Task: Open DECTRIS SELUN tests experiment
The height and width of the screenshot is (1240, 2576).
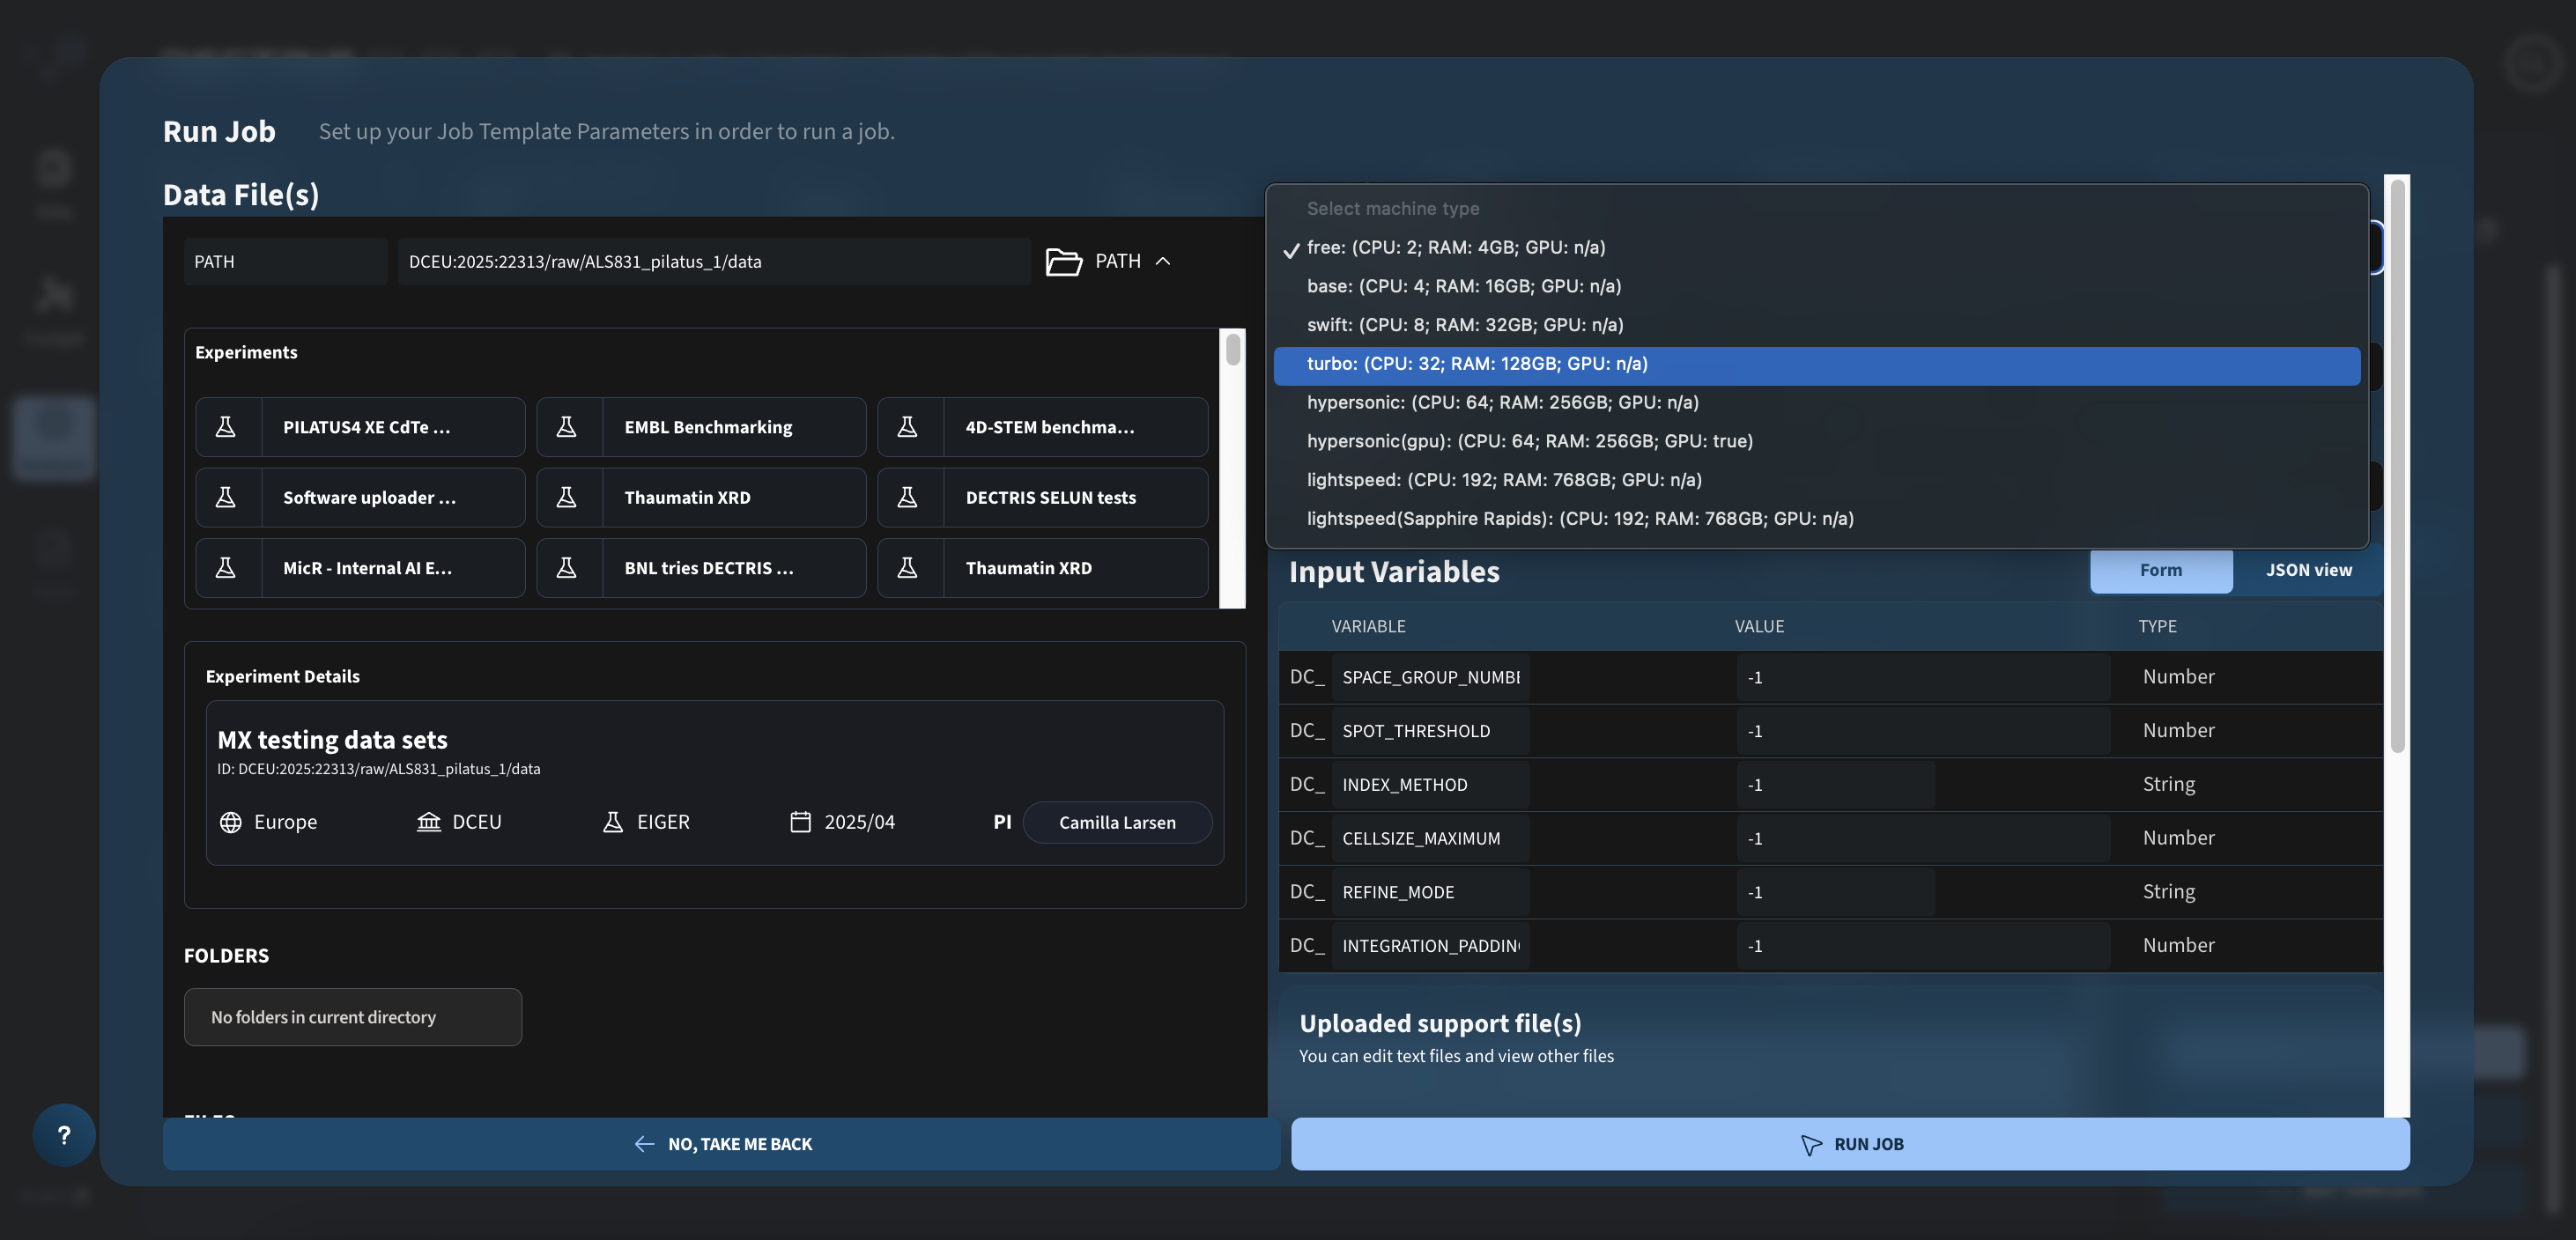Action: click(1042, 497)
